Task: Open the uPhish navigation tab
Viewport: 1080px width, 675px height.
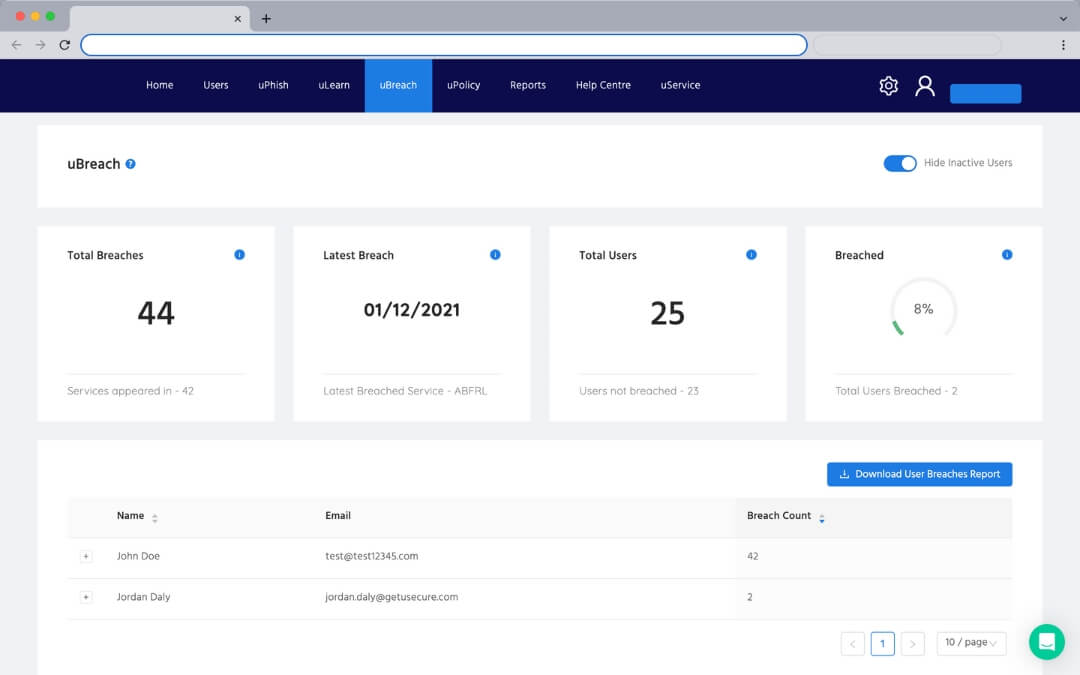Action: click(x=273, y=86)
